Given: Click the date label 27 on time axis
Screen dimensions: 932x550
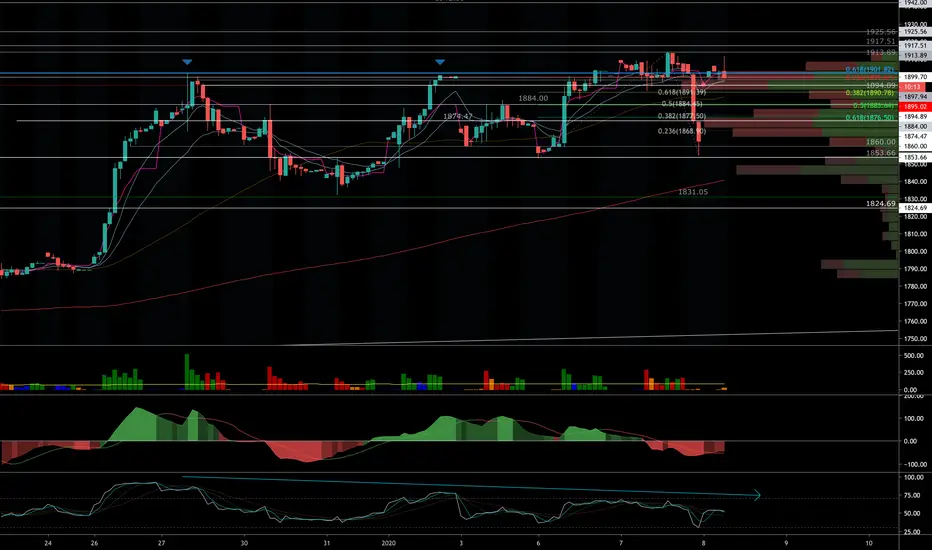Looking at the screenshot, I should (162, 543).
